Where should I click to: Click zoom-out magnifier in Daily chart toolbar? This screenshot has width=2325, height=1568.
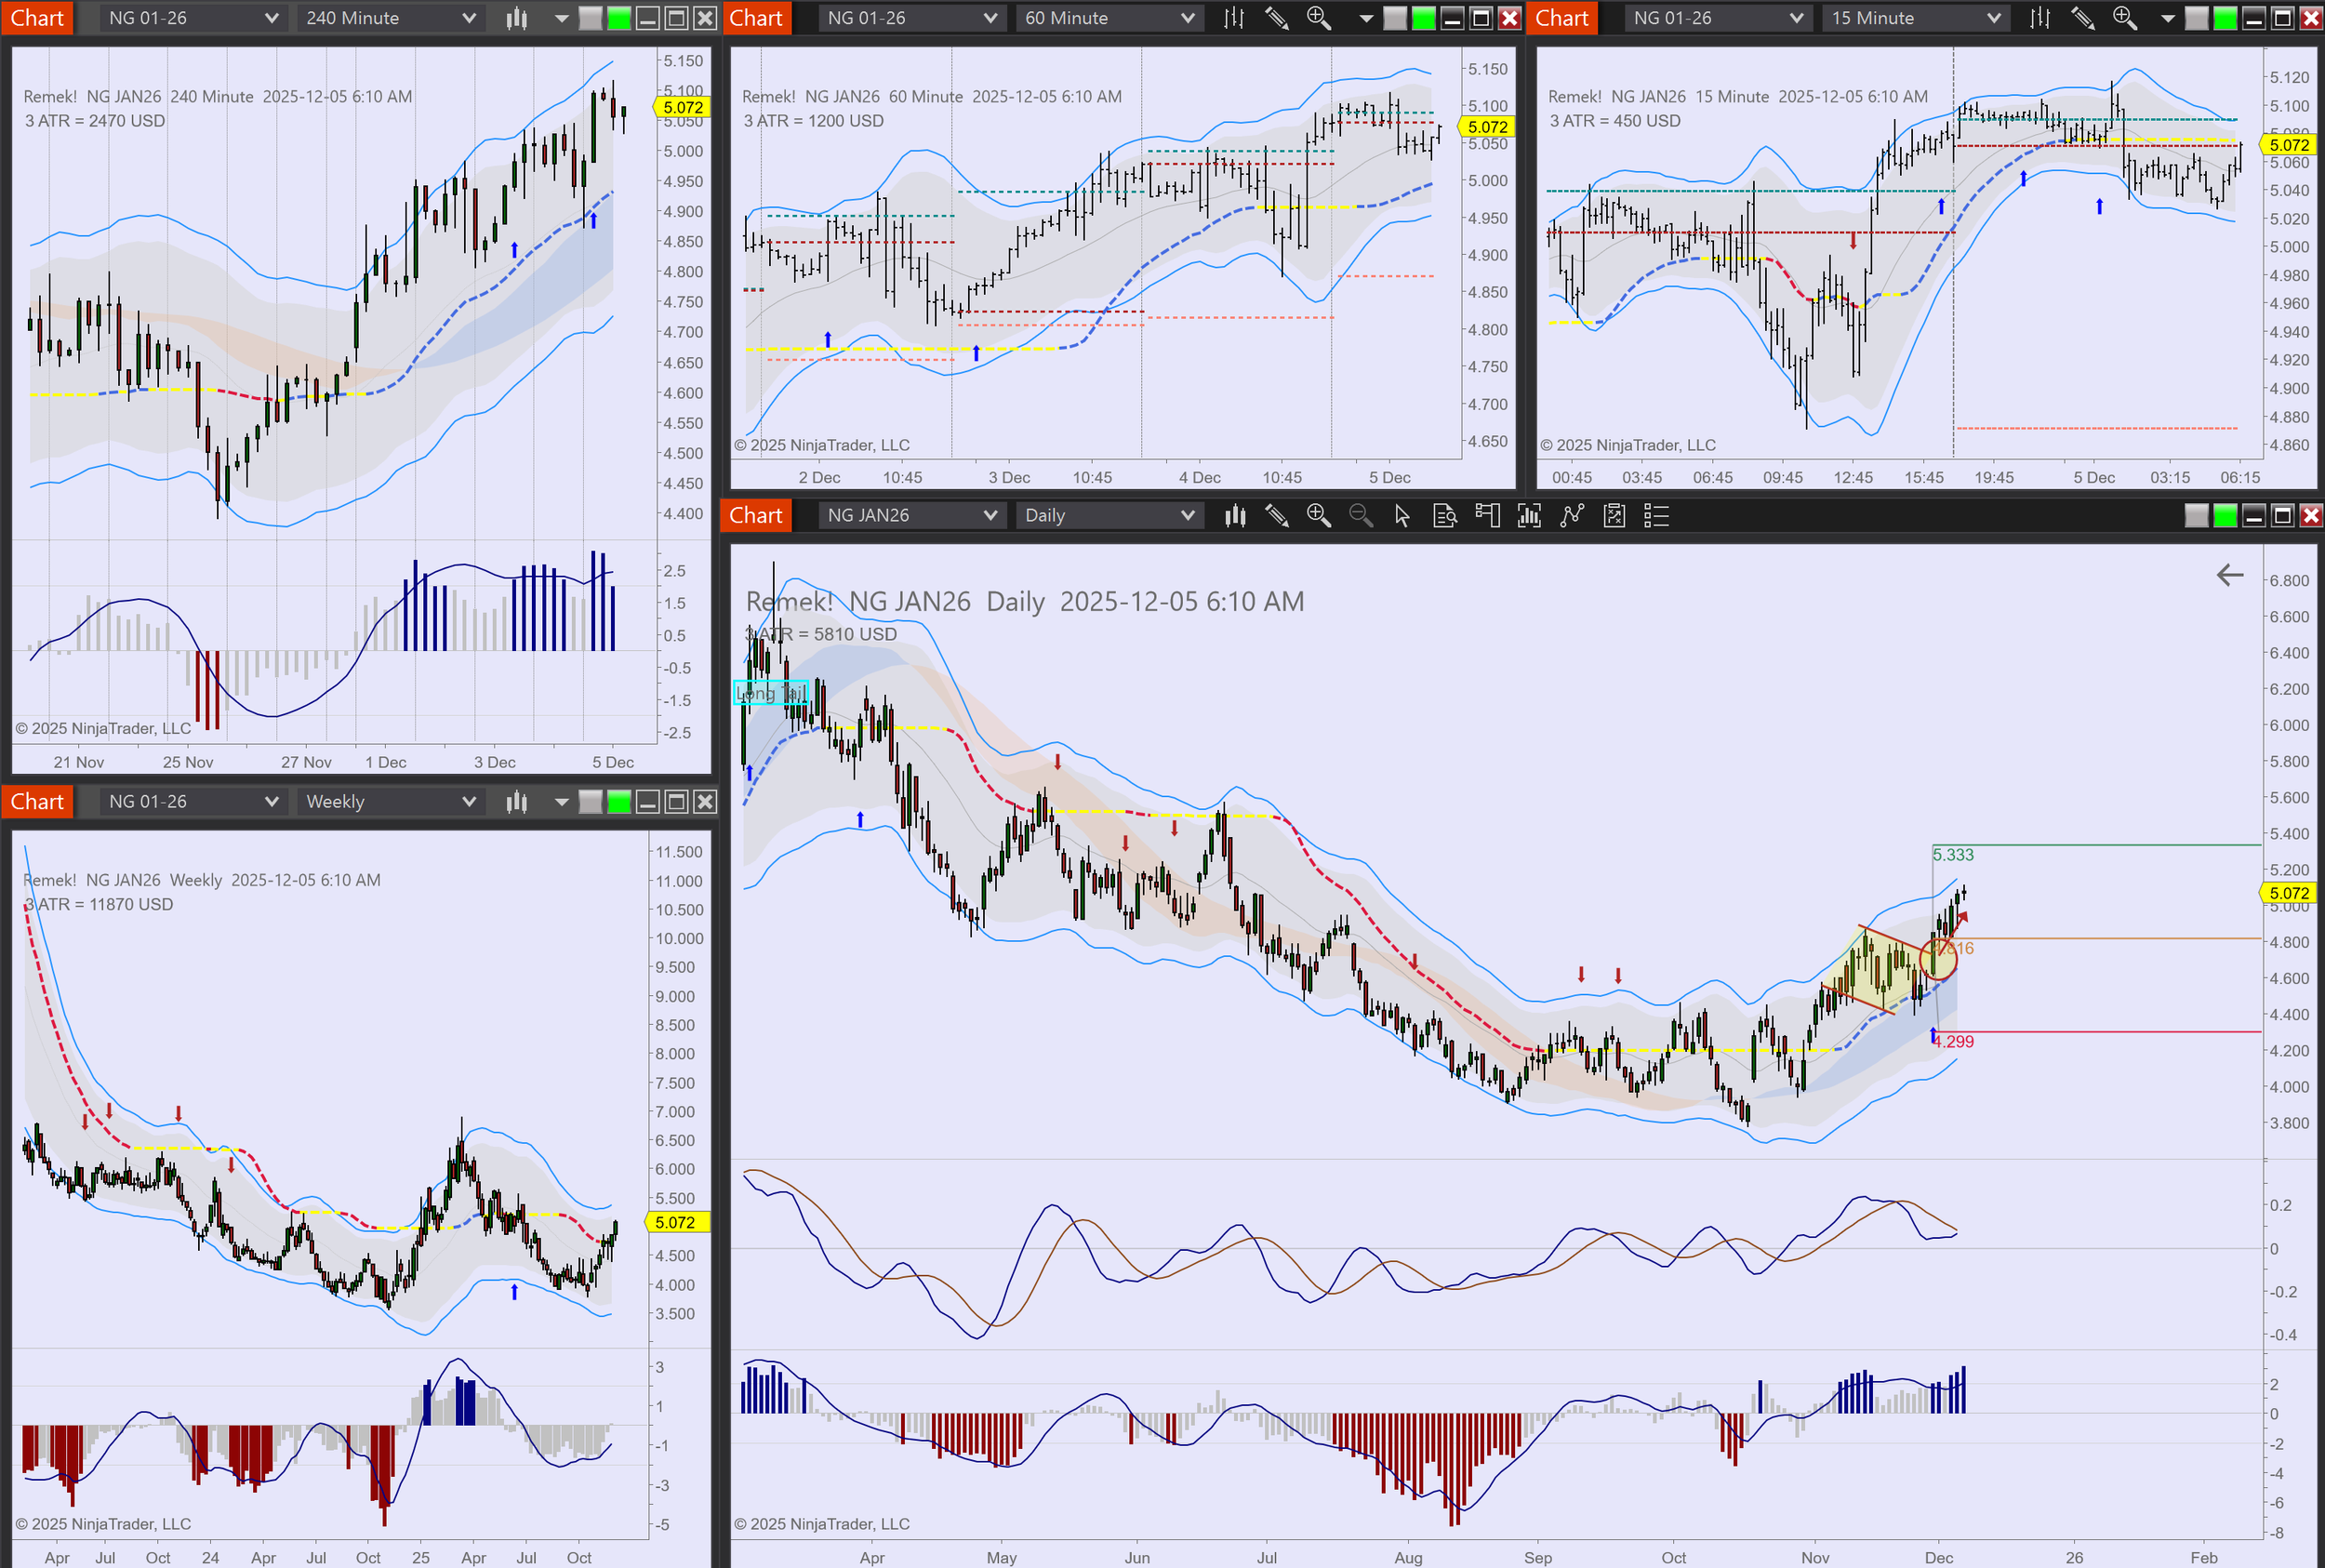pyautogui.click(x=1361, y=516)
